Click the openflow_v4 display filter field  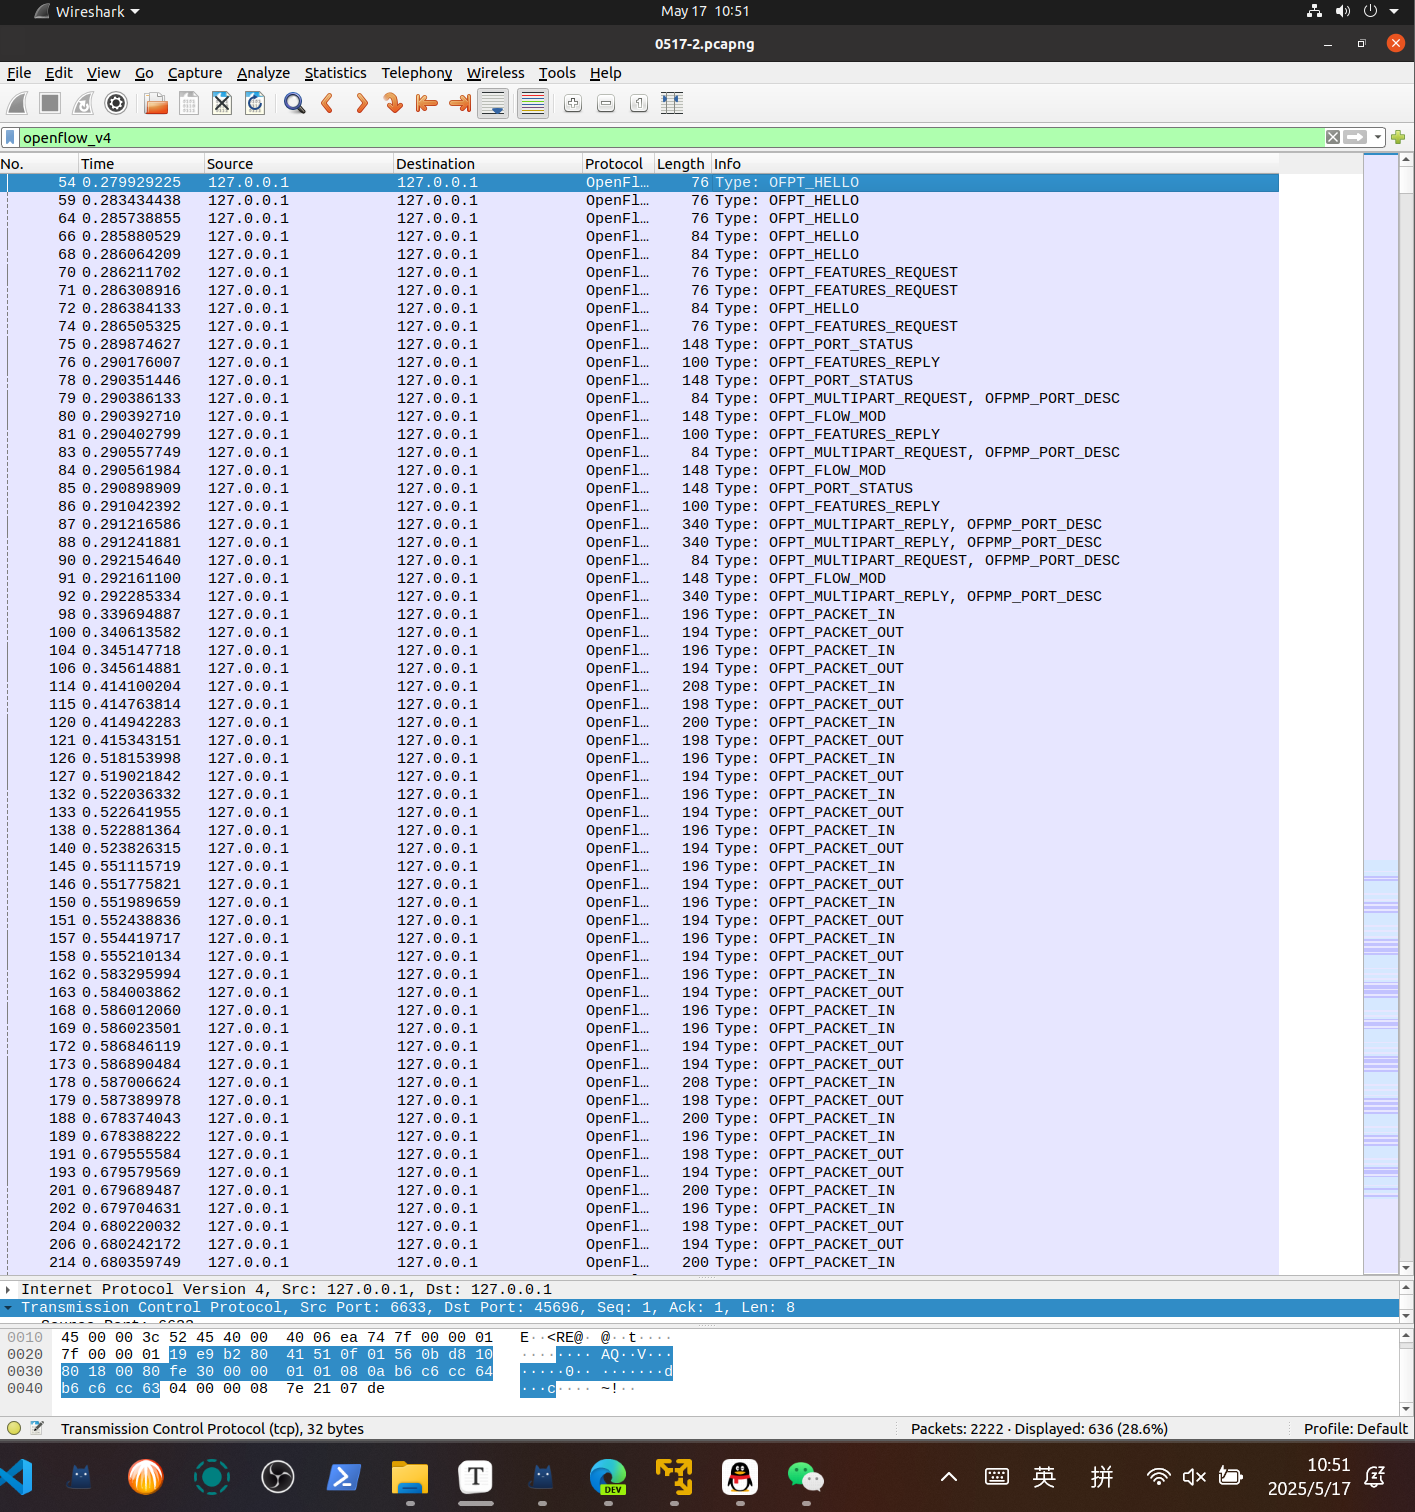(600, 137)
